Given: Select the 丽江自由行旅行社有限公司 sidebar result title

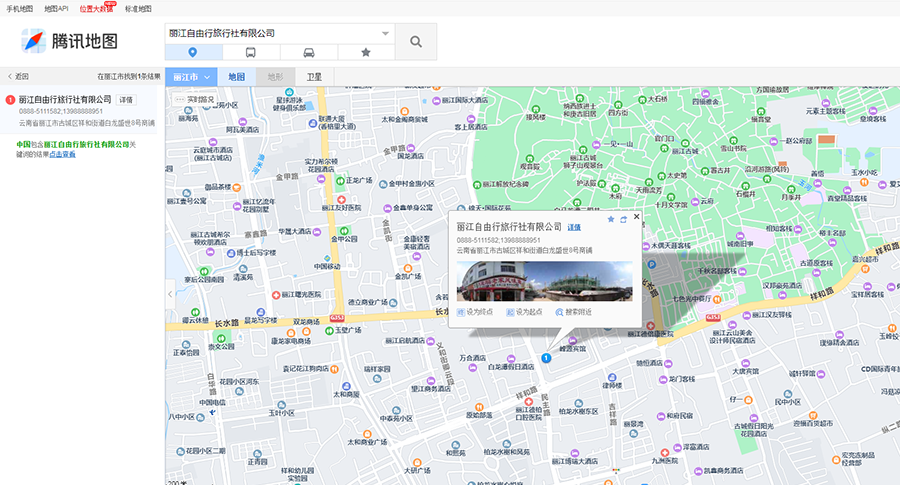Looking at the screenshot, I should tap(65, 99).
